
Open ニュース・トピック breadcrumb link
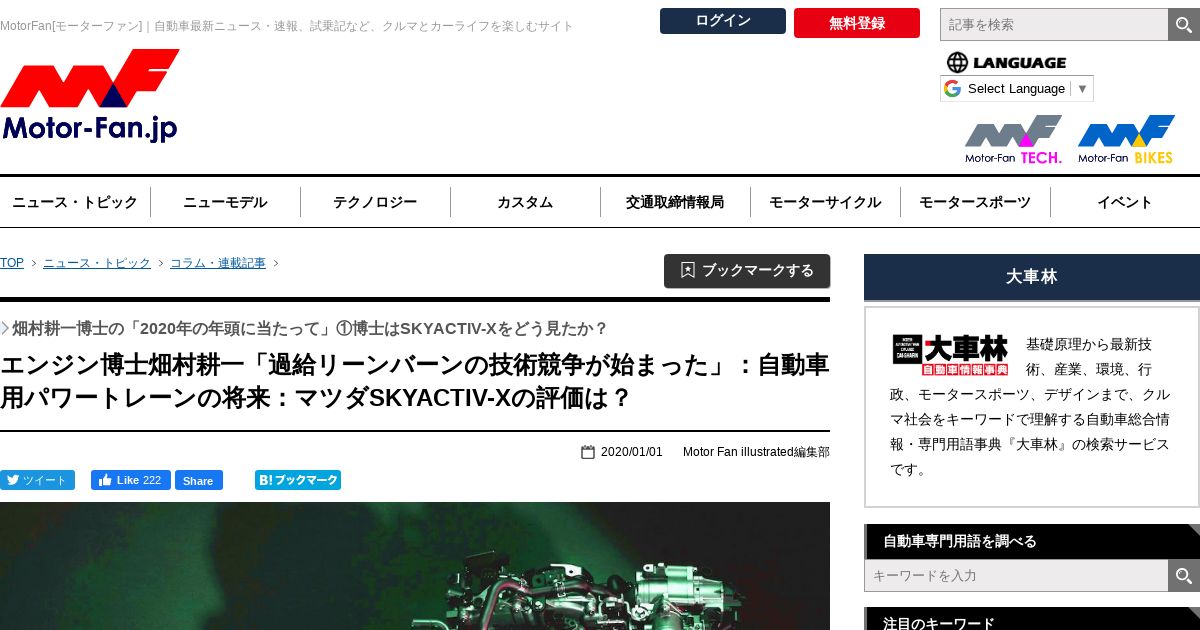click(97, 263)
